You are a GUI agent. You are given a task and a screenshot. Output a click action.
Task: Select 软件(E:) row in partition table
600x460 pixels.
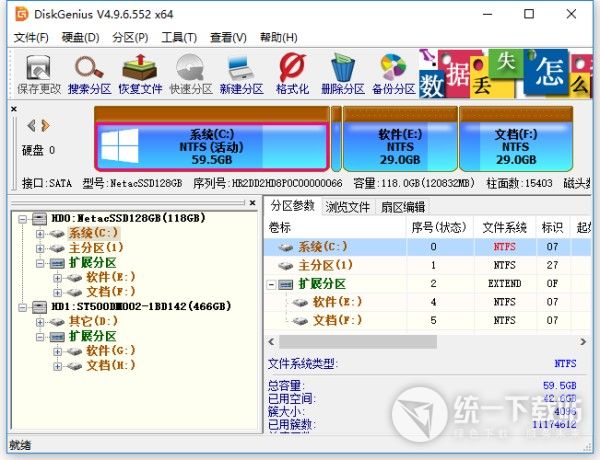point(428,302)
